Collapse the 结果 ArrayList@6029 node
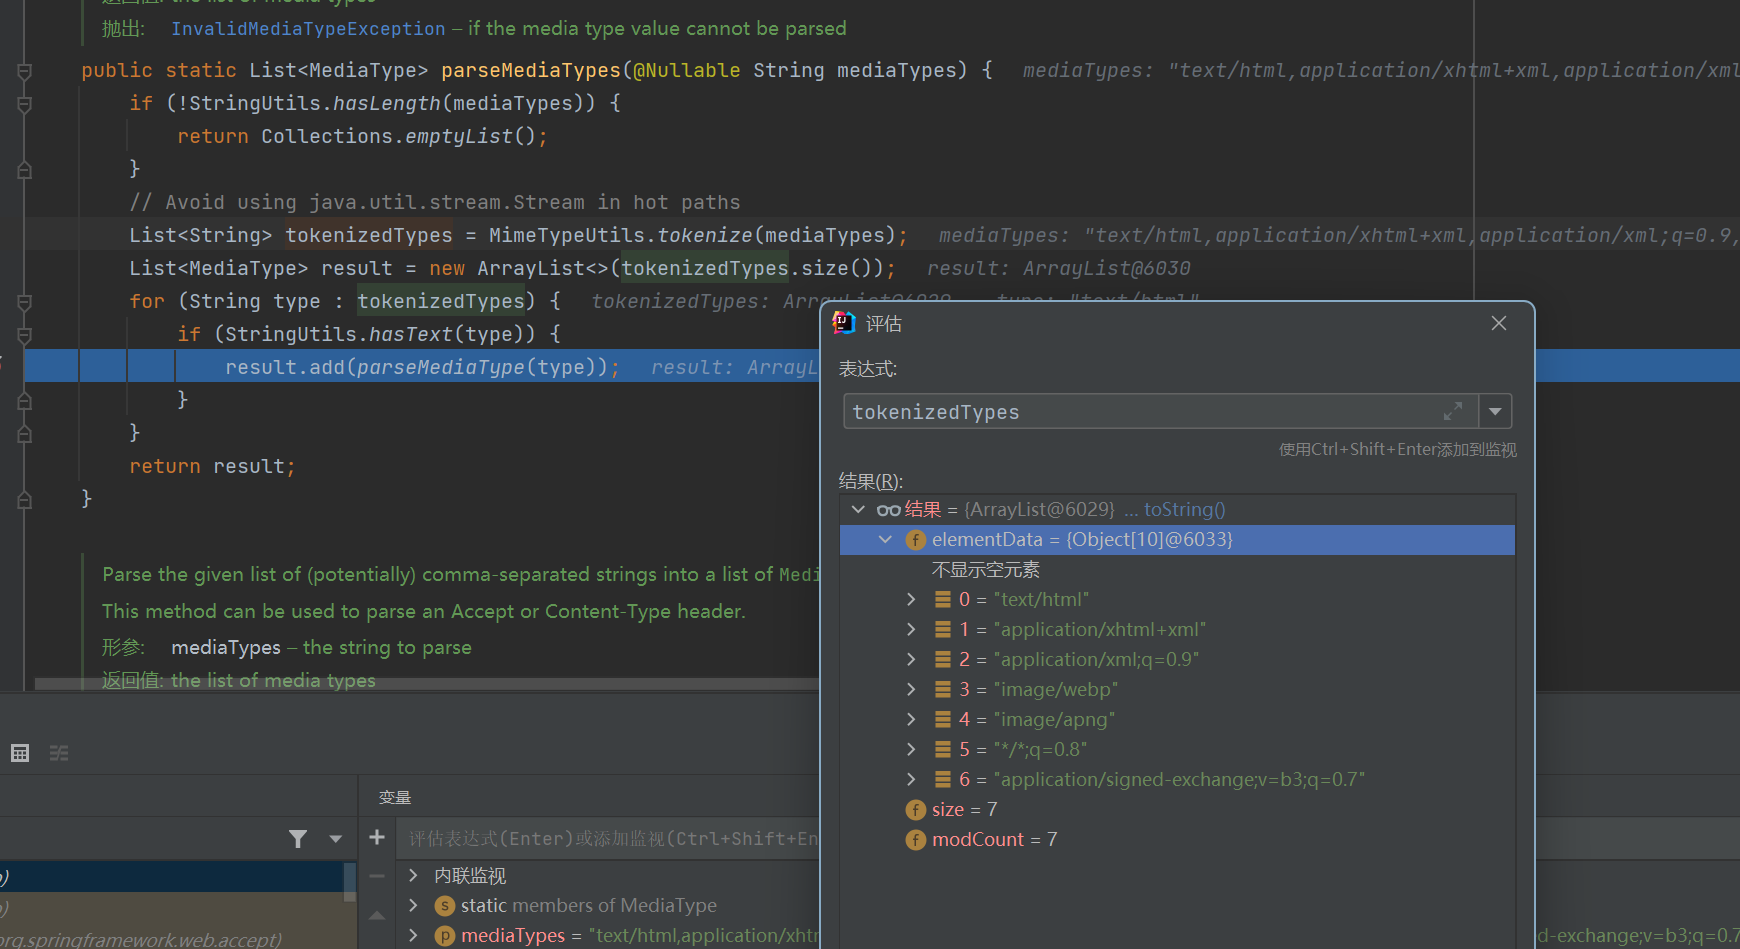 858,509
